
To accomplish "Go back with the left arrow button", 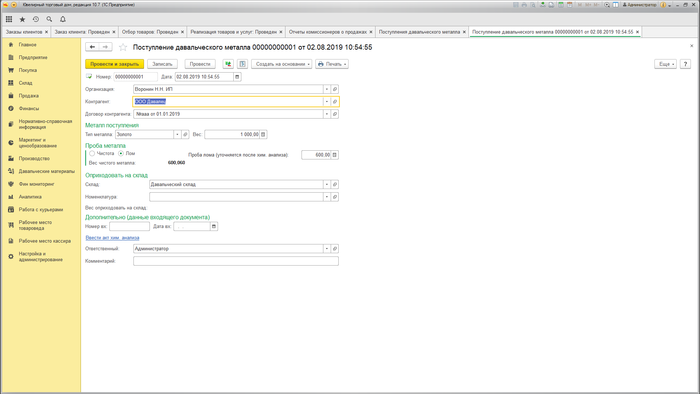I will [92, 47].
